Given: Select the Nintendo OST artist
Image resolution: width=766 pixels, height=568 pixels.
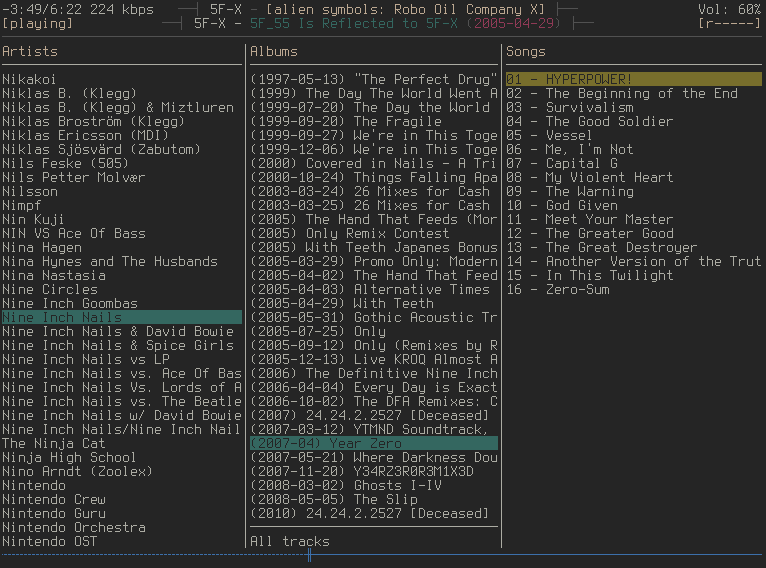Looking at the screenshot, I should (x=50, y=541).
